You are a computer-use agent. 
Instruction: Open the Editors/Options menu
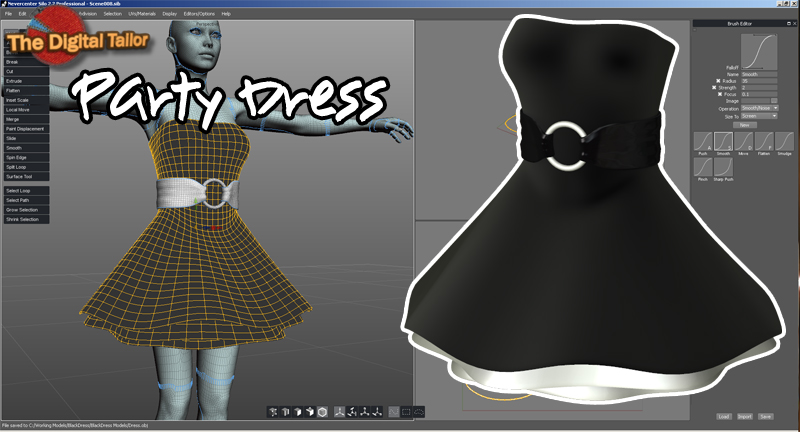199,14
